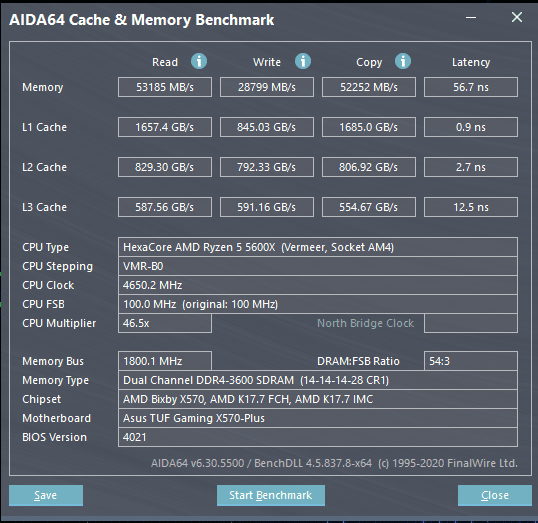The width and height of the screenshot is (538, 523).
Task: Click the Close button at bottom
Action: coord(495,495)
